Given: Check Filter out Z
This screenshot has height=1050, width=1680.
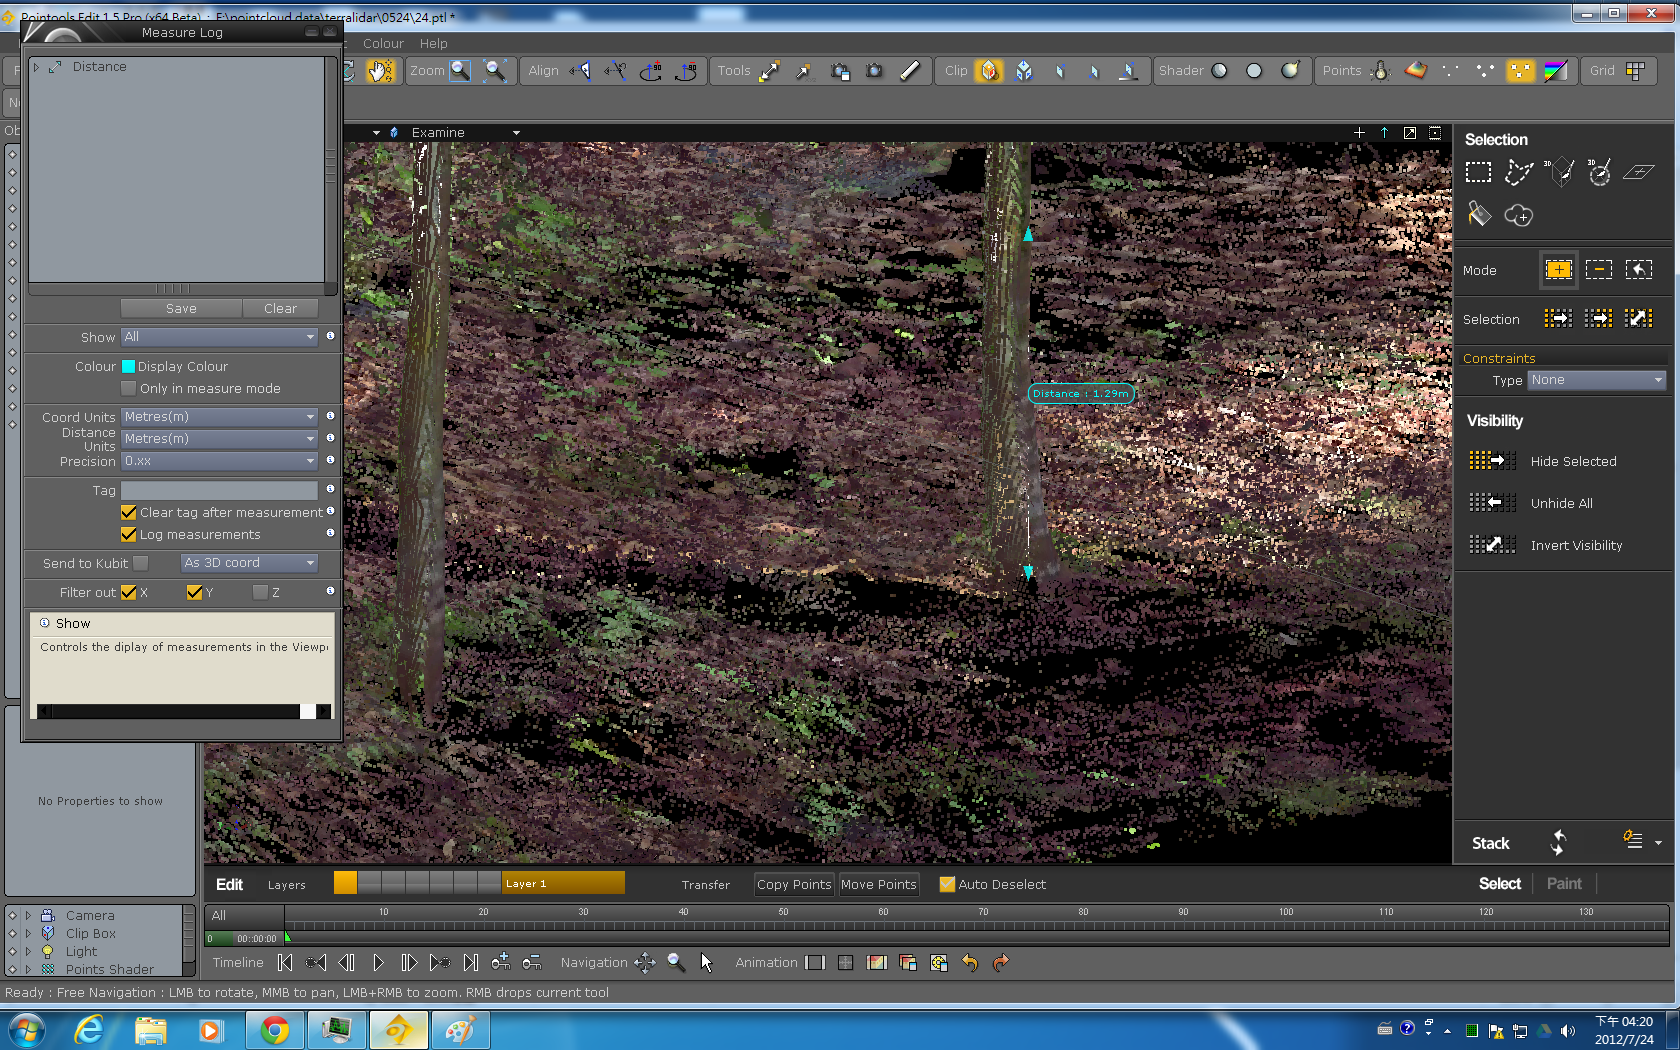Looking at the screenshot, I should pyautogui.click(x=260, y=592).
